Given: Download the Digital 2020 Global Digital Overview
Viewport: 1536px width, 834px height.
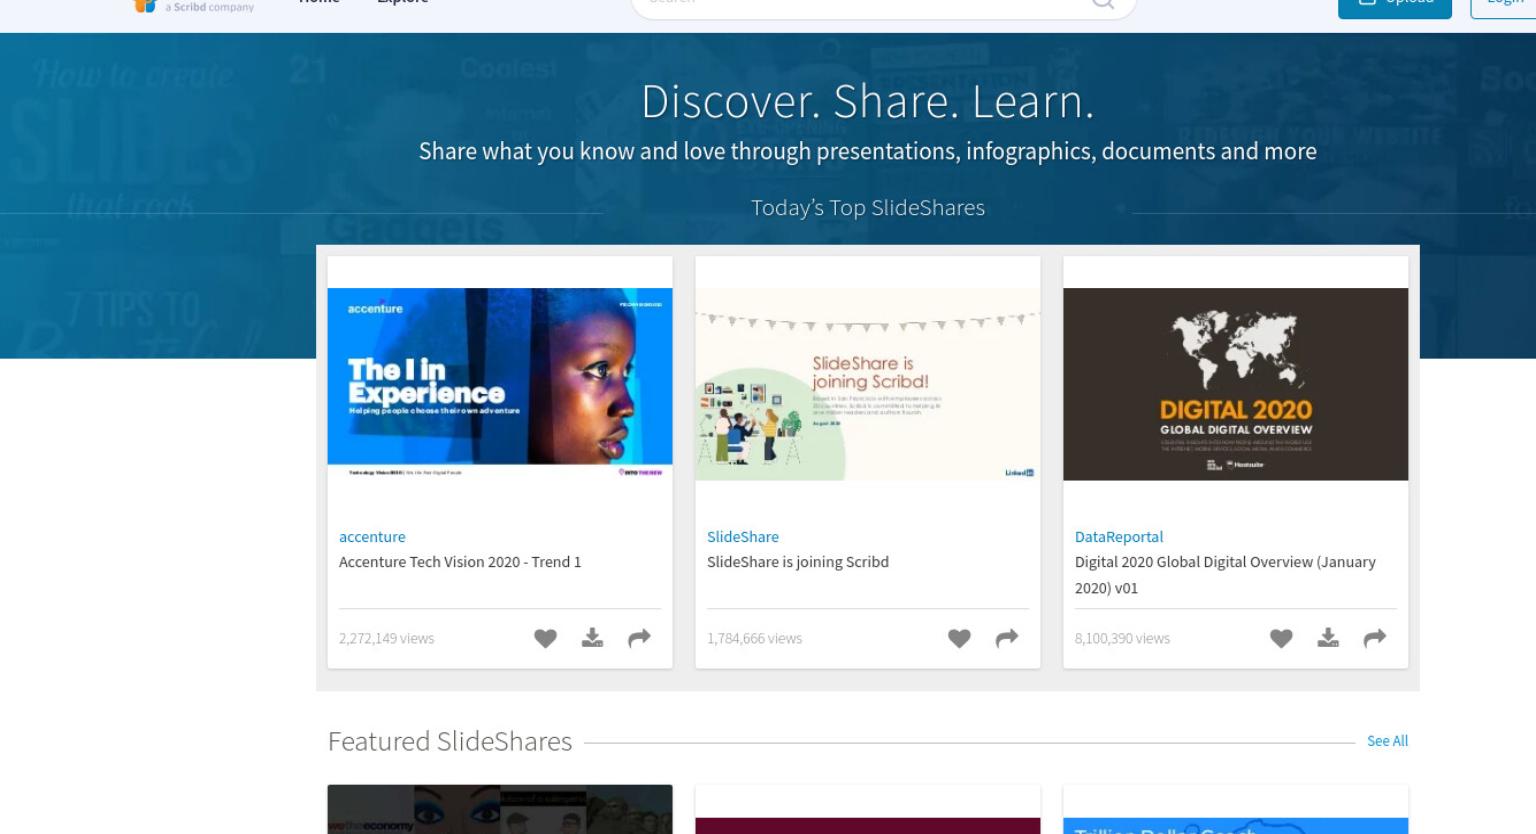Looking at the screenshot, I should 1328,638.
